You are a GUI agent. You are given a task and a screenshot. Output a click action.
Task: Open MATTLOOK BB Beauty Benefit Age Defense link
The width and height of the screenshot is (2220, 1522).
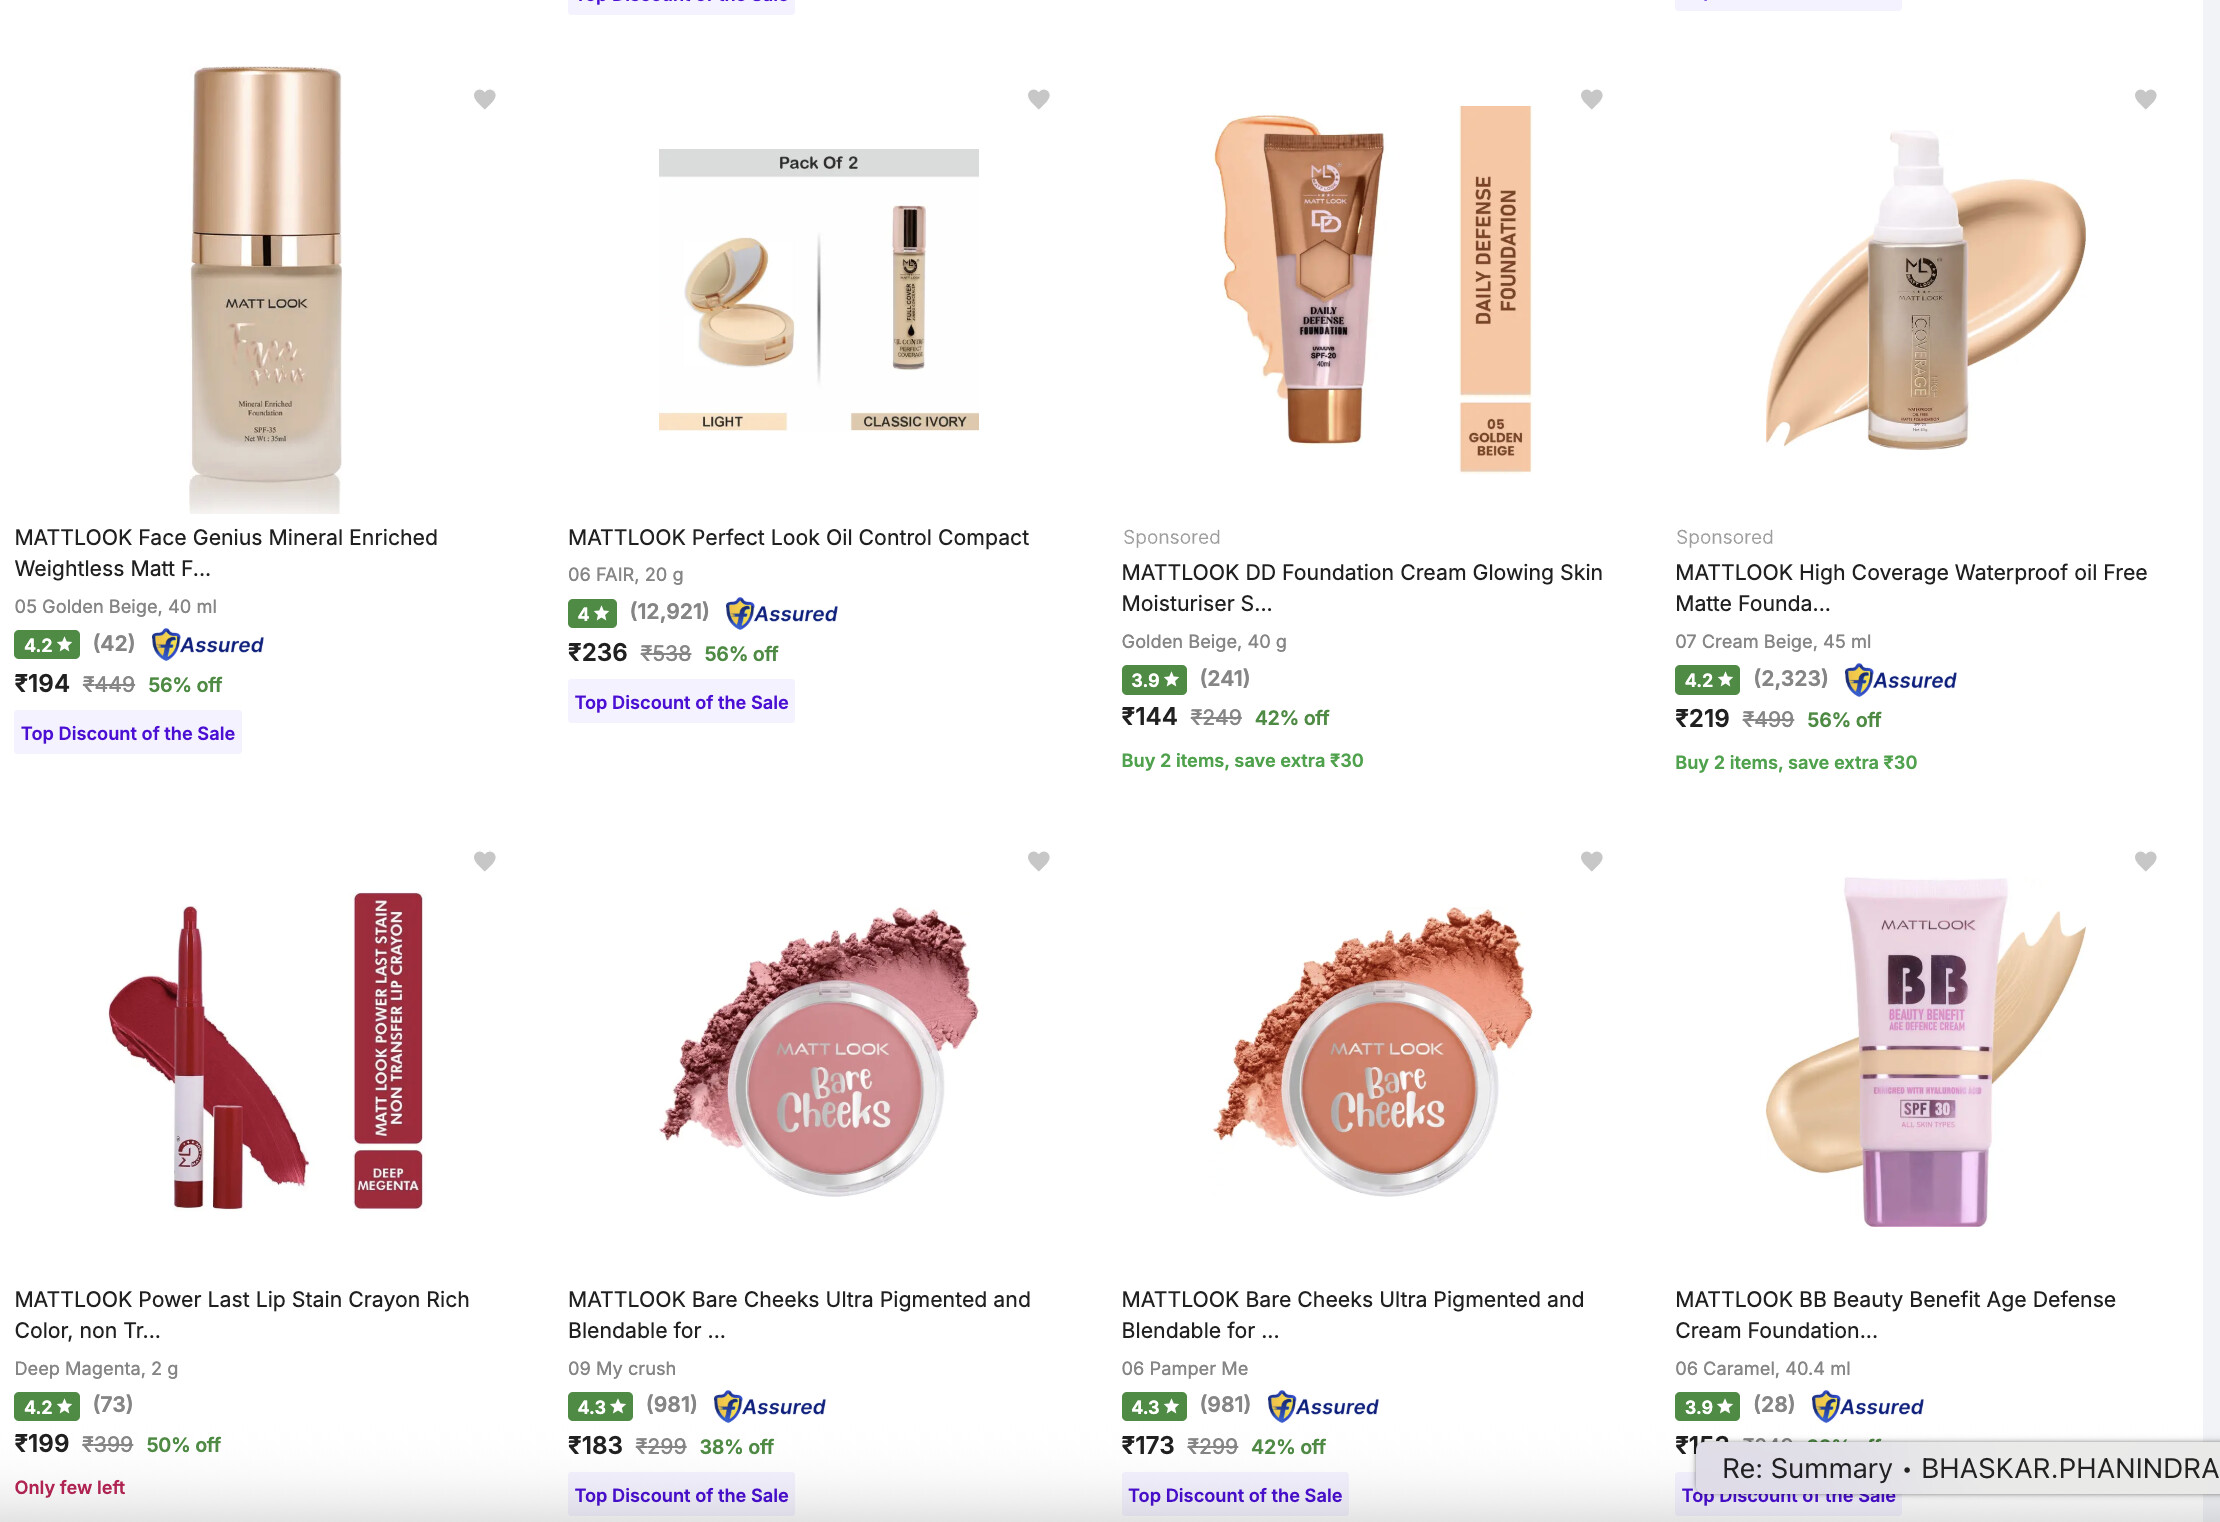(x=1895, y=1315)
